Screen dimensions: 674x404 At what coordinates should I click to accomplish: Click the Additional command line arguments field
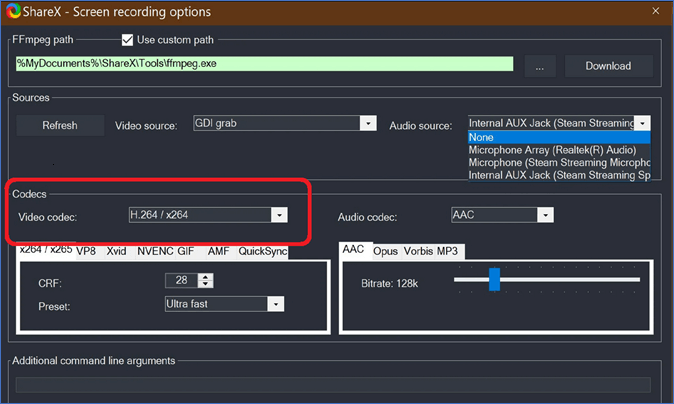click(330, 385)
